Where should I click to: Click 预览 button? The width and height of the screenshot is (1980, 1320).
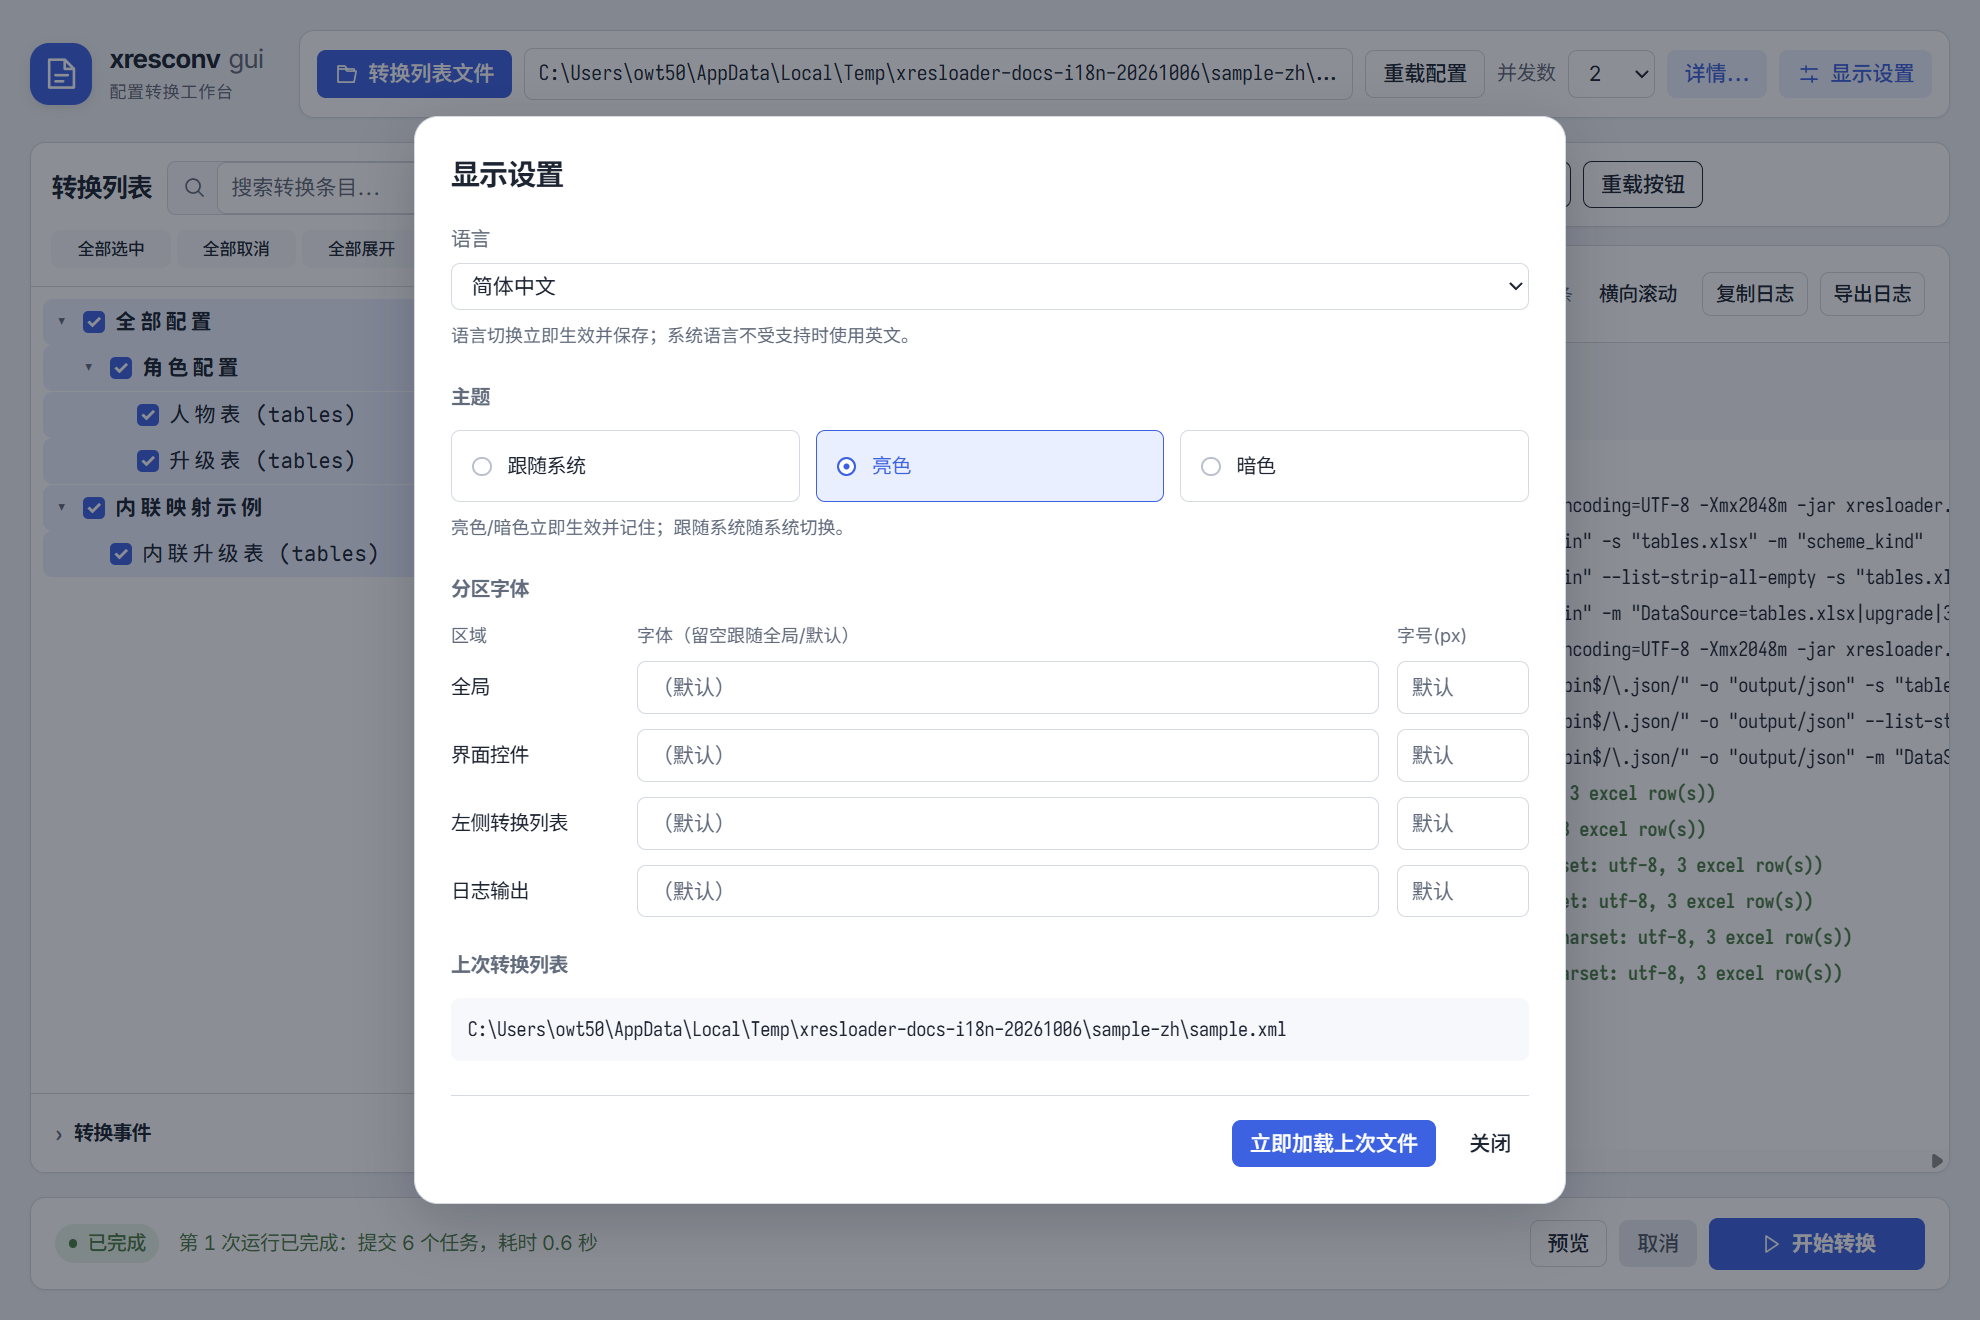click(x=1568, y=1244)
